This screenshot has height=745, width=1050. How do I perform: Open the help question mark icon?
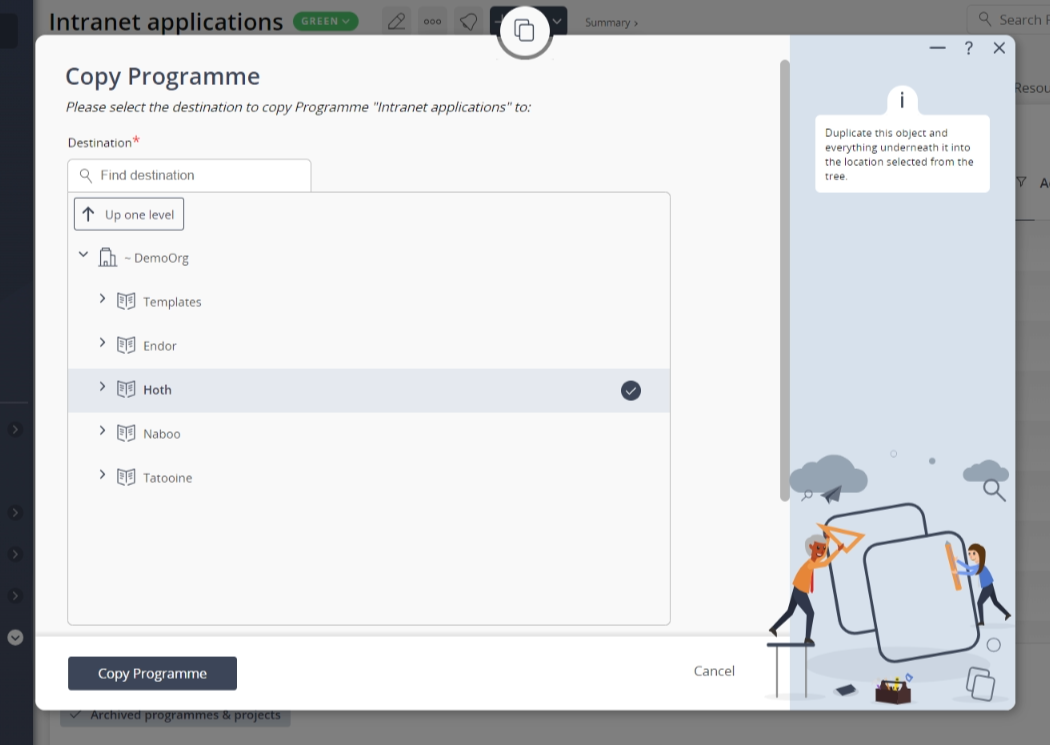click(x=968, y=48)
